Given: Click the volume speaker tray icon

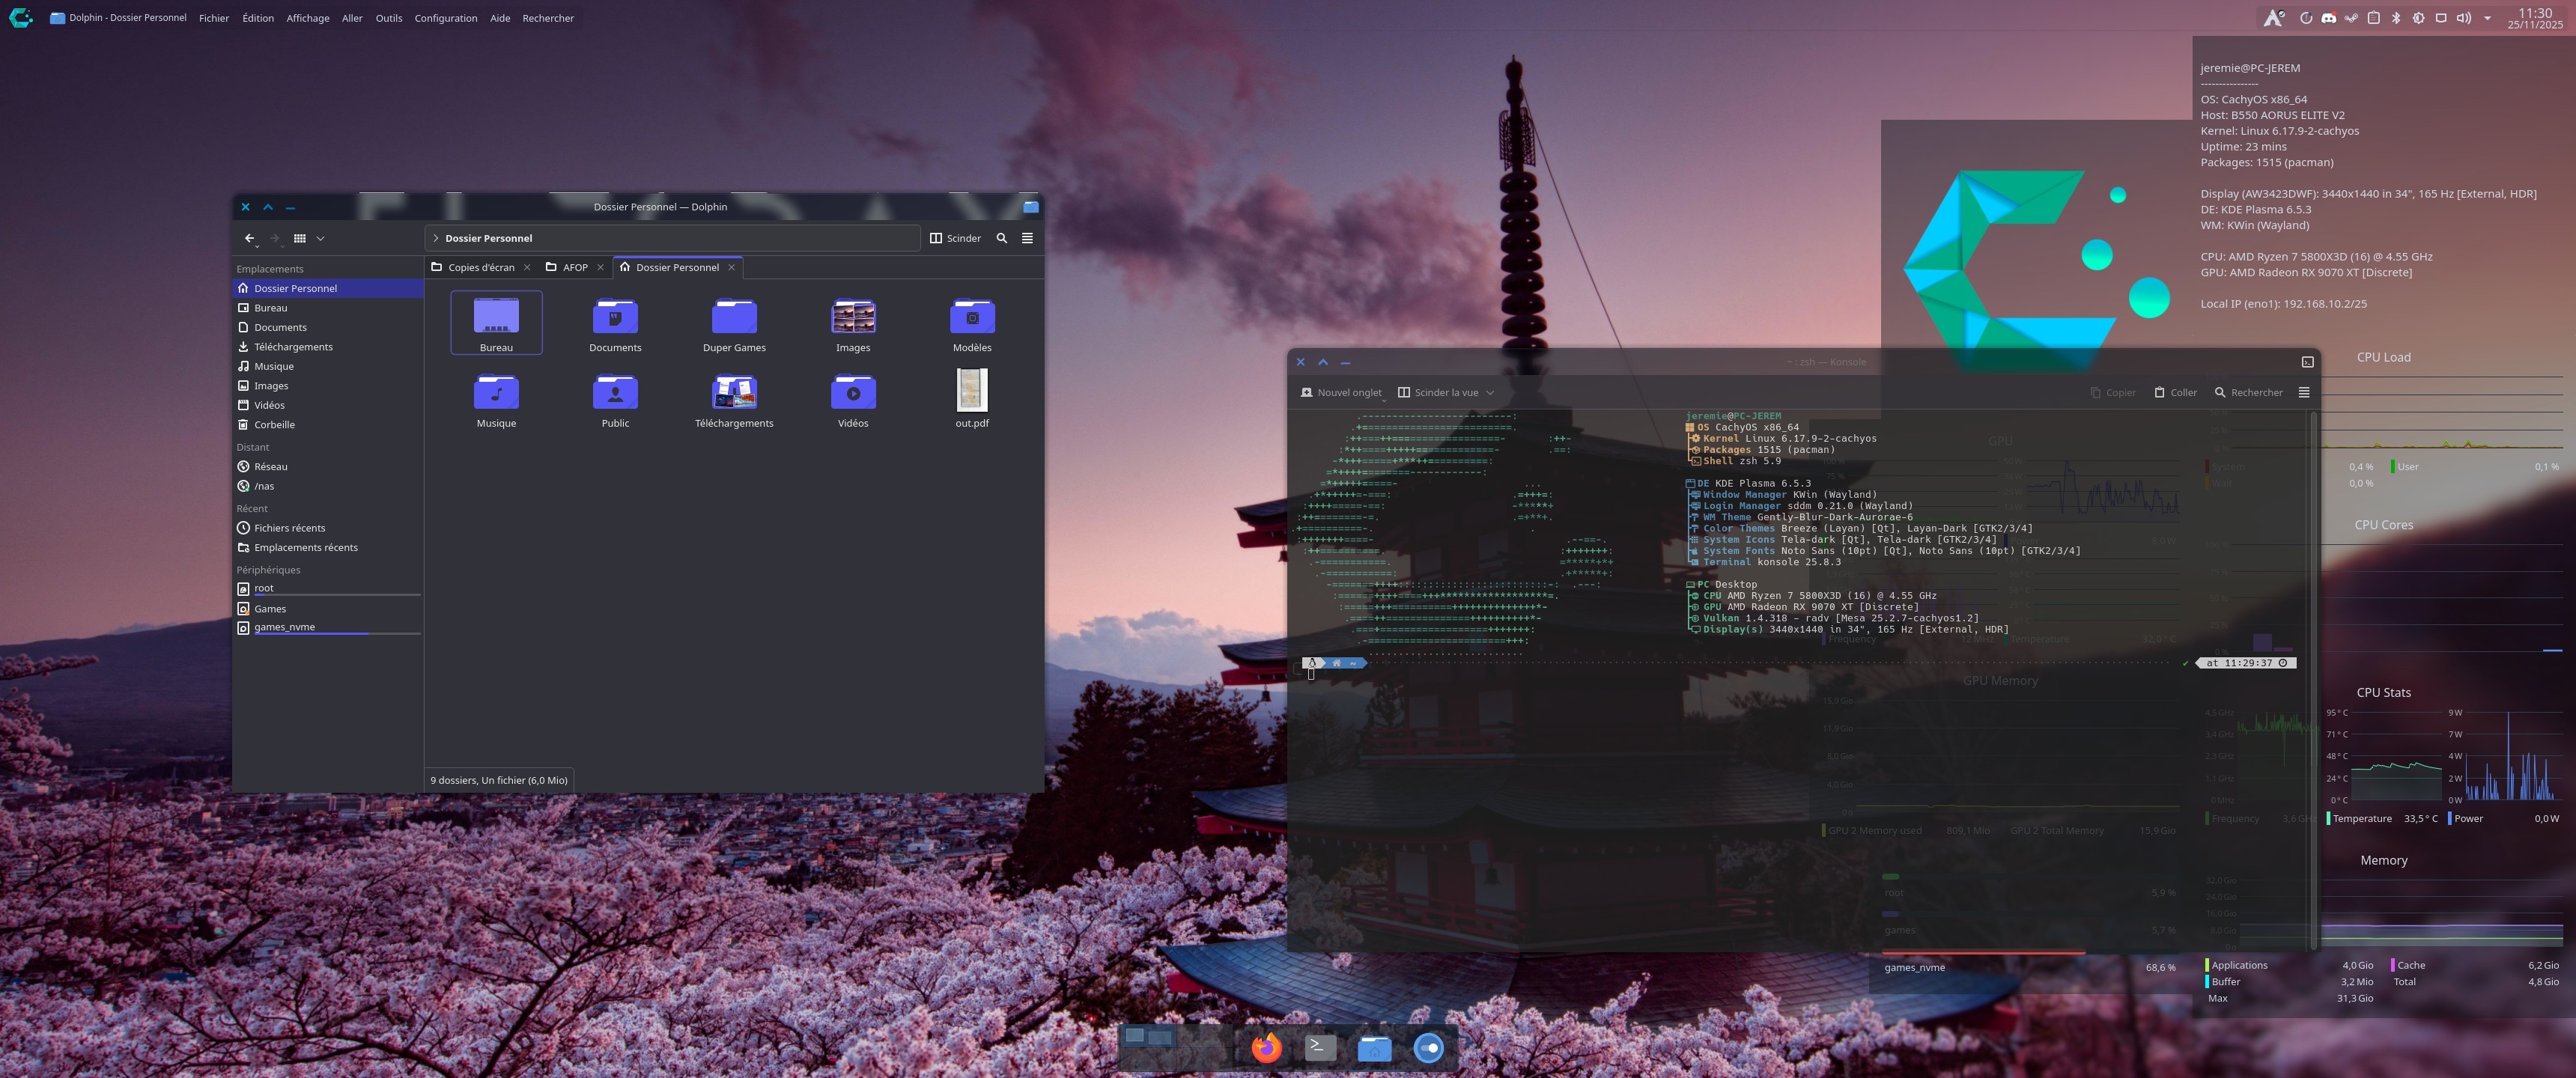Looking at the screenshot, I should pyautogui.click(x=2463, y=18).
